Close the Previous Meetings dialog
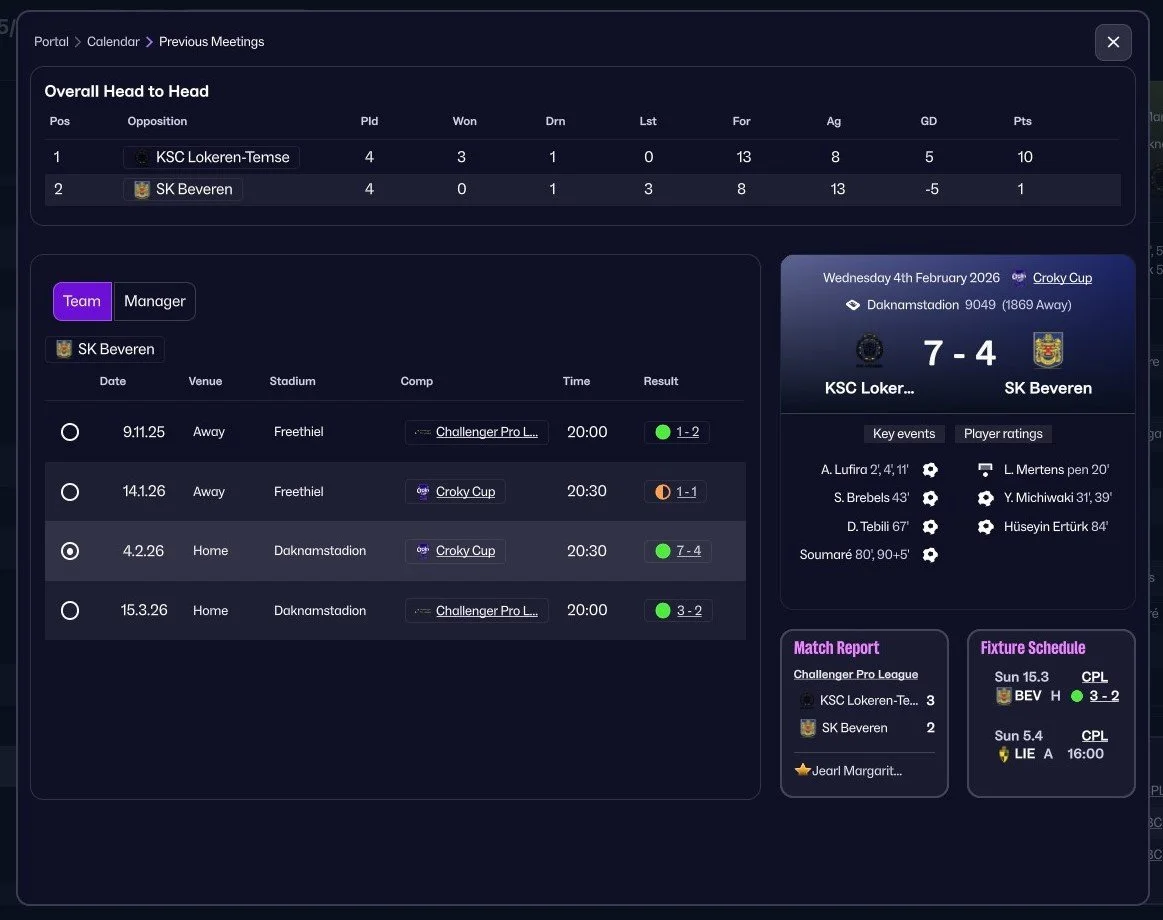This screenshot has height=920, width=1163. (x=1113, y=42)
